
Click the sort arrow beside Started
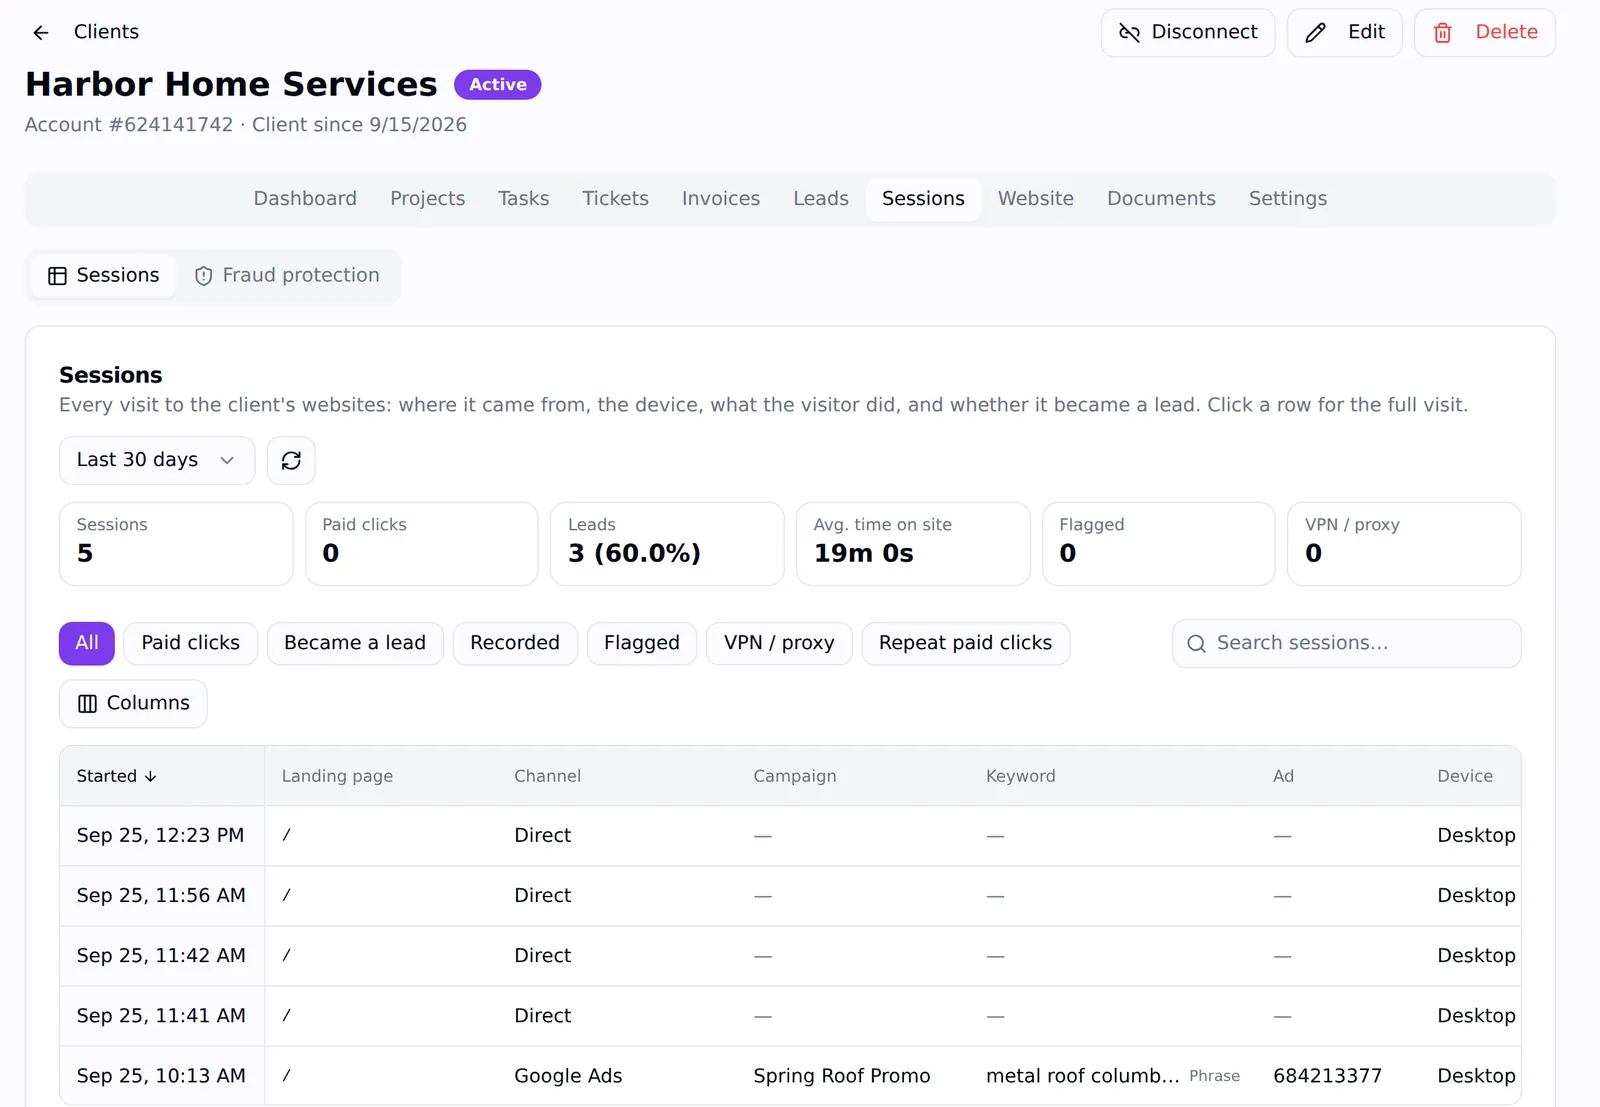151,776
